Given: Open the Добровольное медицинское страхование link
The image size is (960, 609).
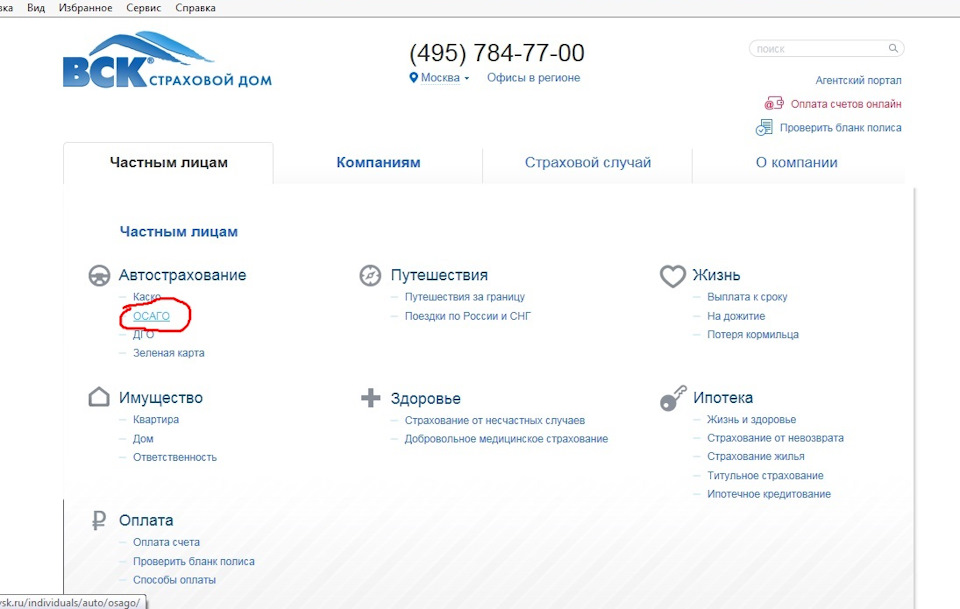Looking at the screenshot, I should click(x=506, y=439).
